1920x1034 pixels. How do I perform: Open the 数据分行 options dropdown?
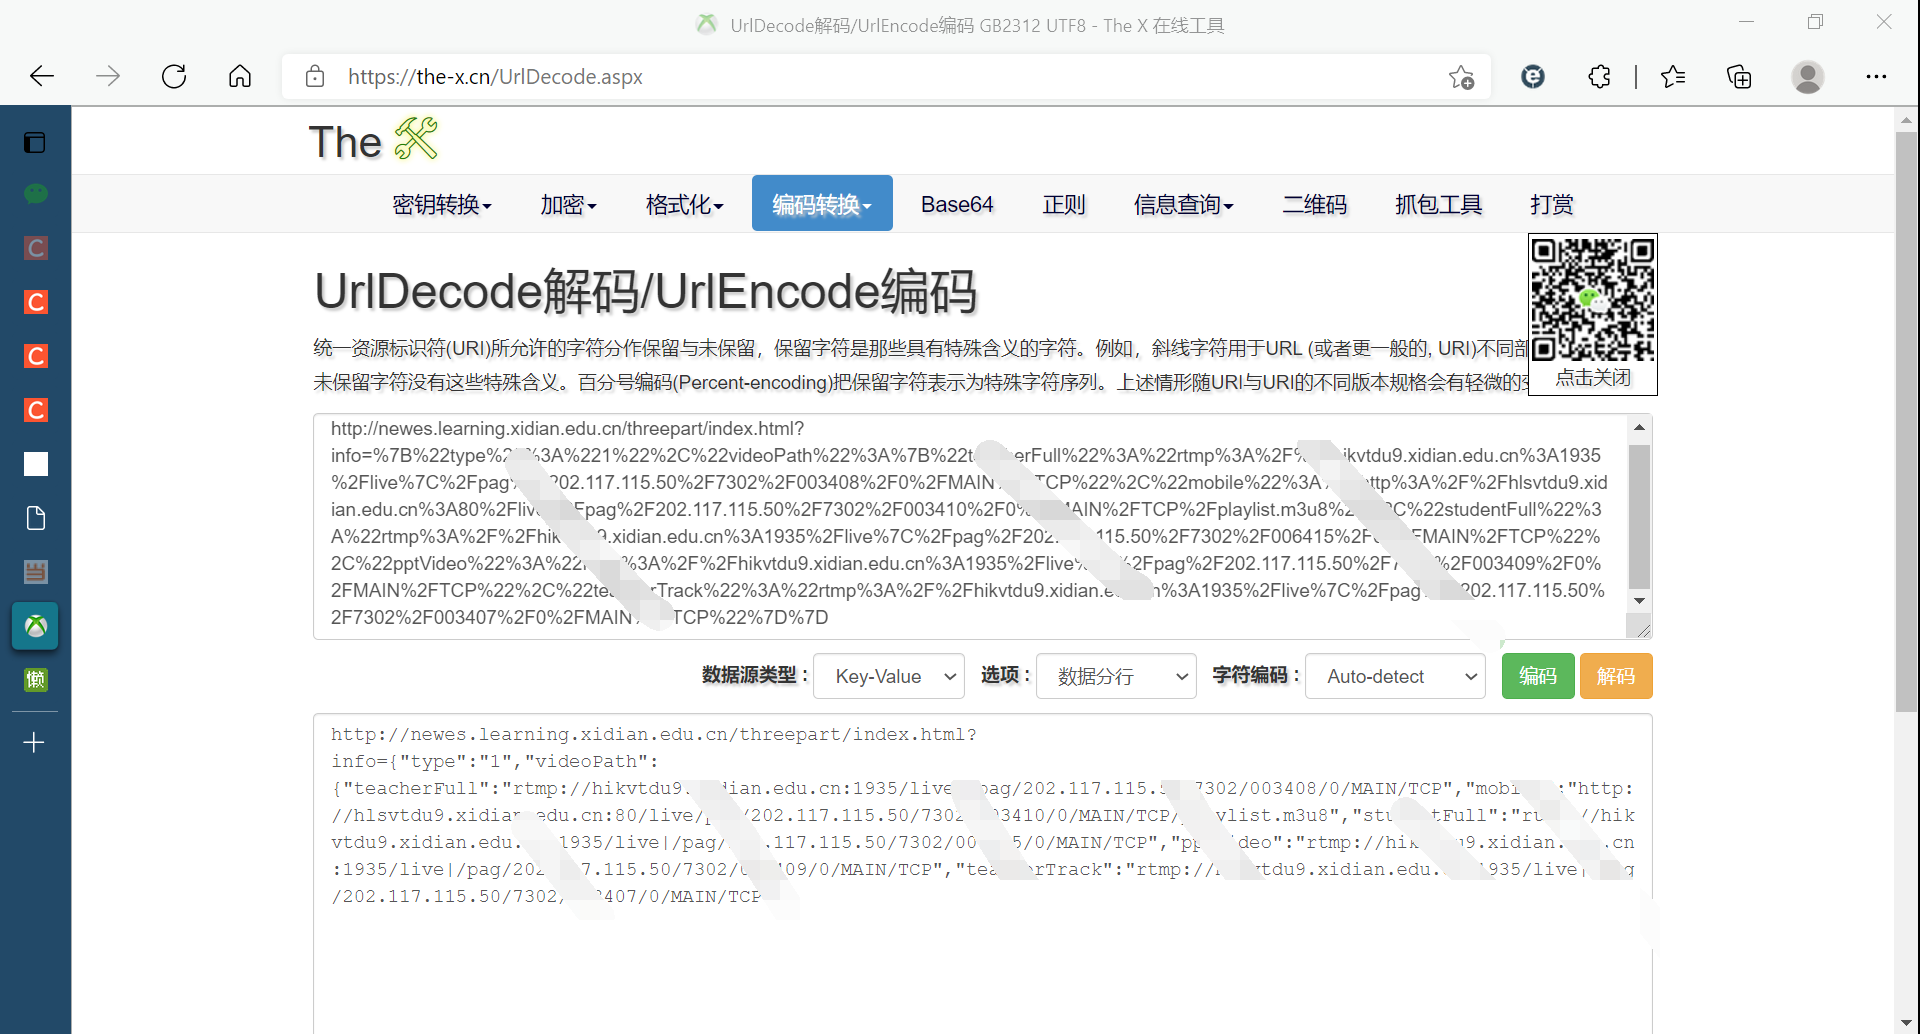[x=1115, y=676]
